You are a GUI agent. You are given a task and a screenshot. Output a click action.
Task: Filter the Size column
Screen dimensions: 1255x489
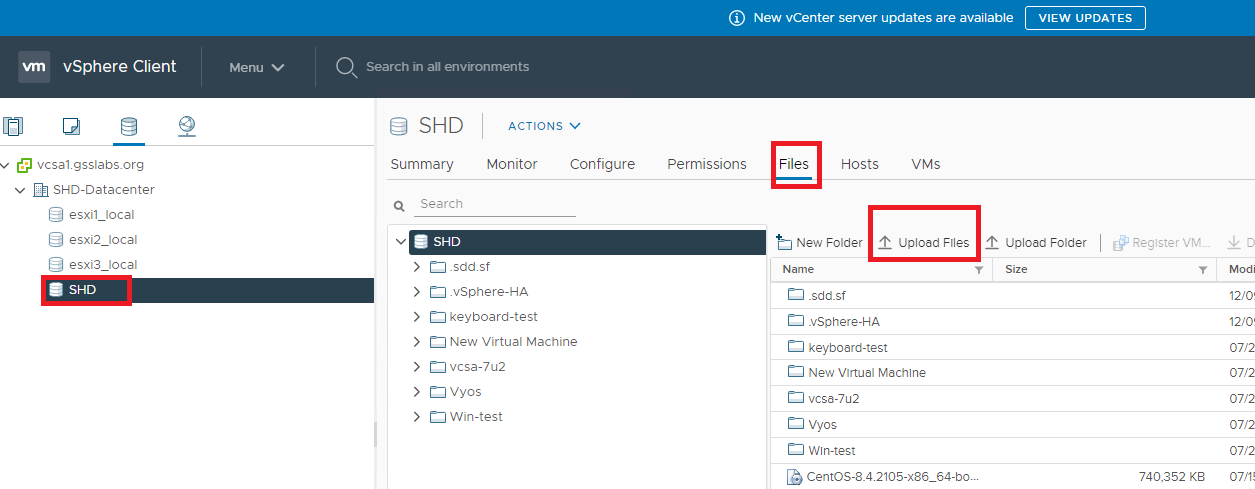(x=1202, y=270)
